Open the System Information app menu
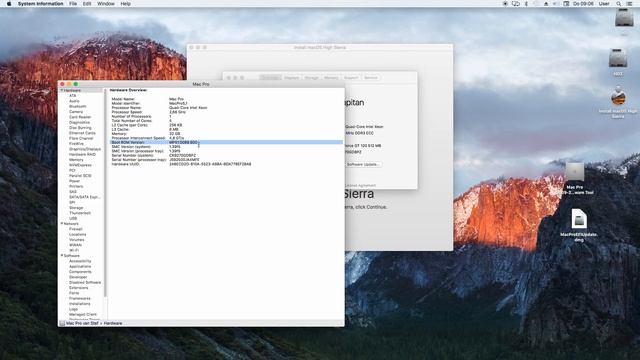Image resolution: width=640 pixels, height=360 pixels. [x=40, y=4]
